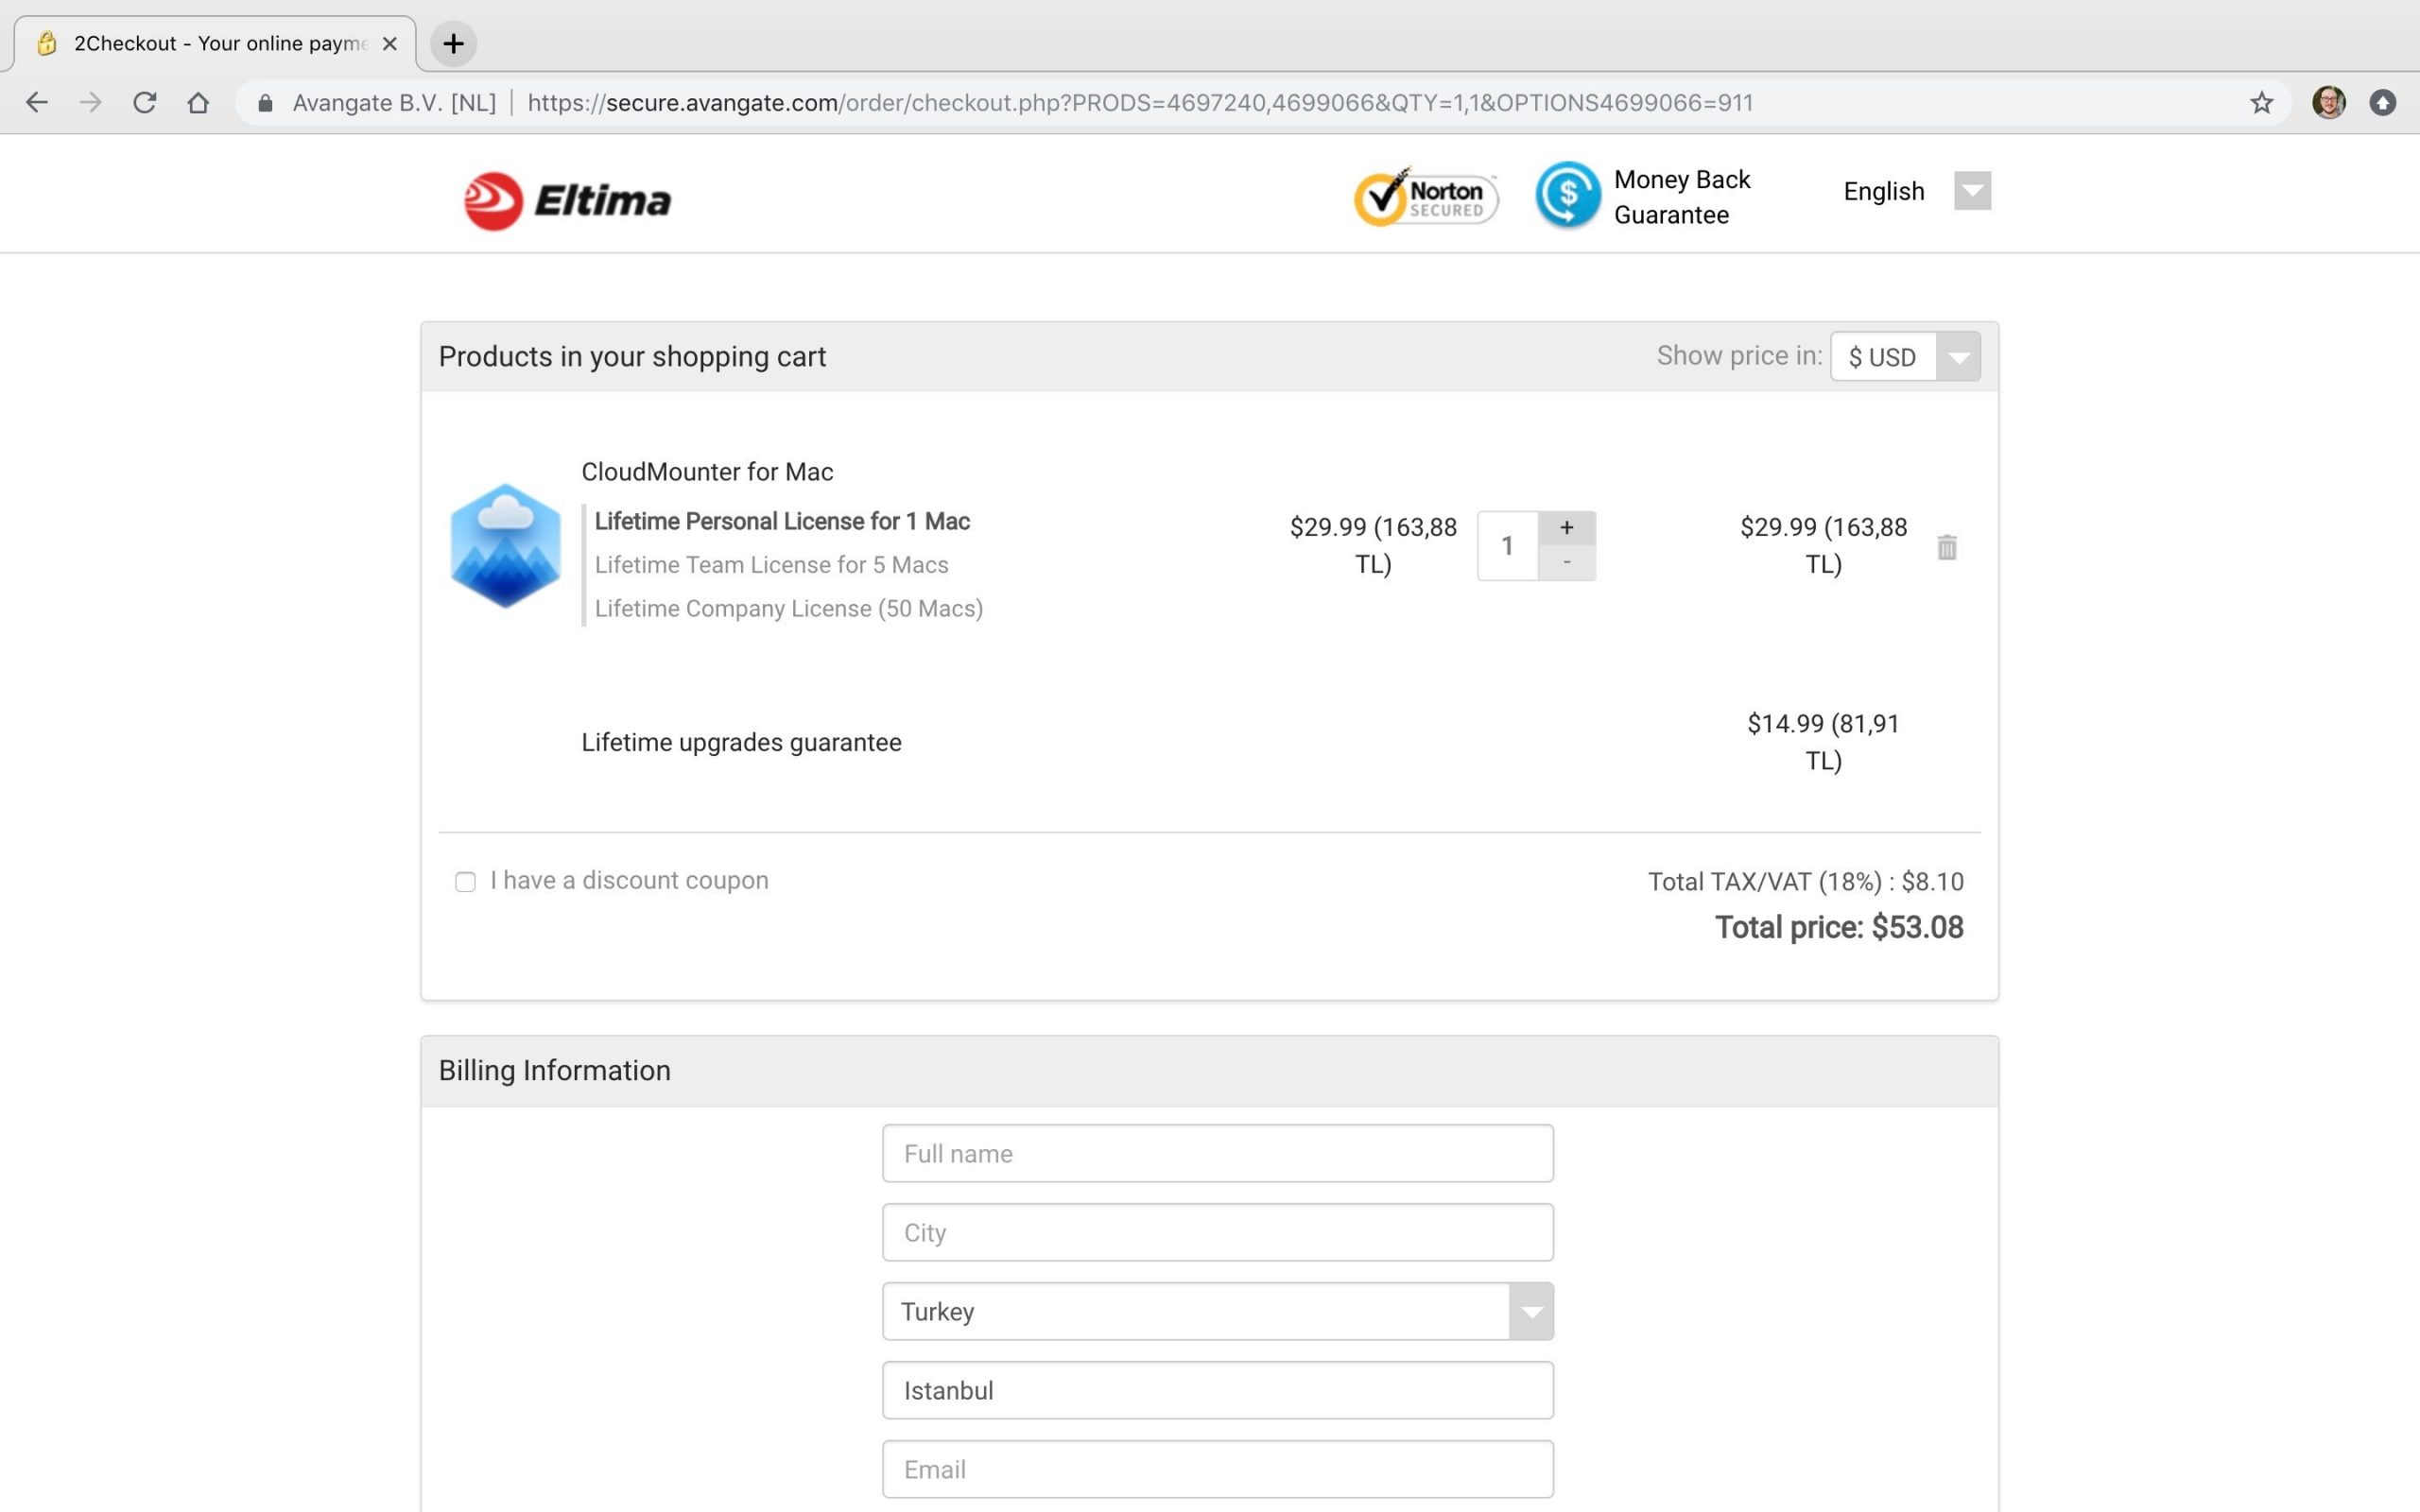Bookmark this page with the star icon
The width and height of the screenshot is (2420, 1512).
pyautogui.click(x=2261, y=103)
